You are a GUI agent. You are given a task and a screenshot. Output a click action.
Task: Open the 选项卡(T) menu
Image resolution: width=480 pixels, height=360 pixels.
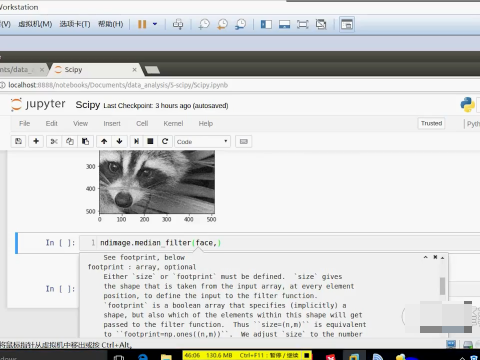coord(75,24)
